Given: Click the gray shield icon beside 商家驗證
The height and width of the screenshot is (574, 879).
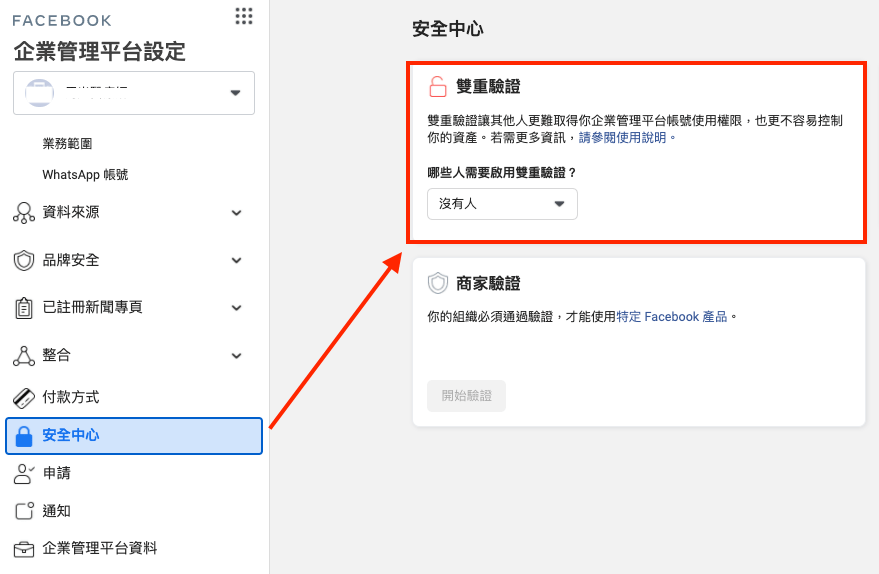Looking at the screenshot, I should click(437, 283).
